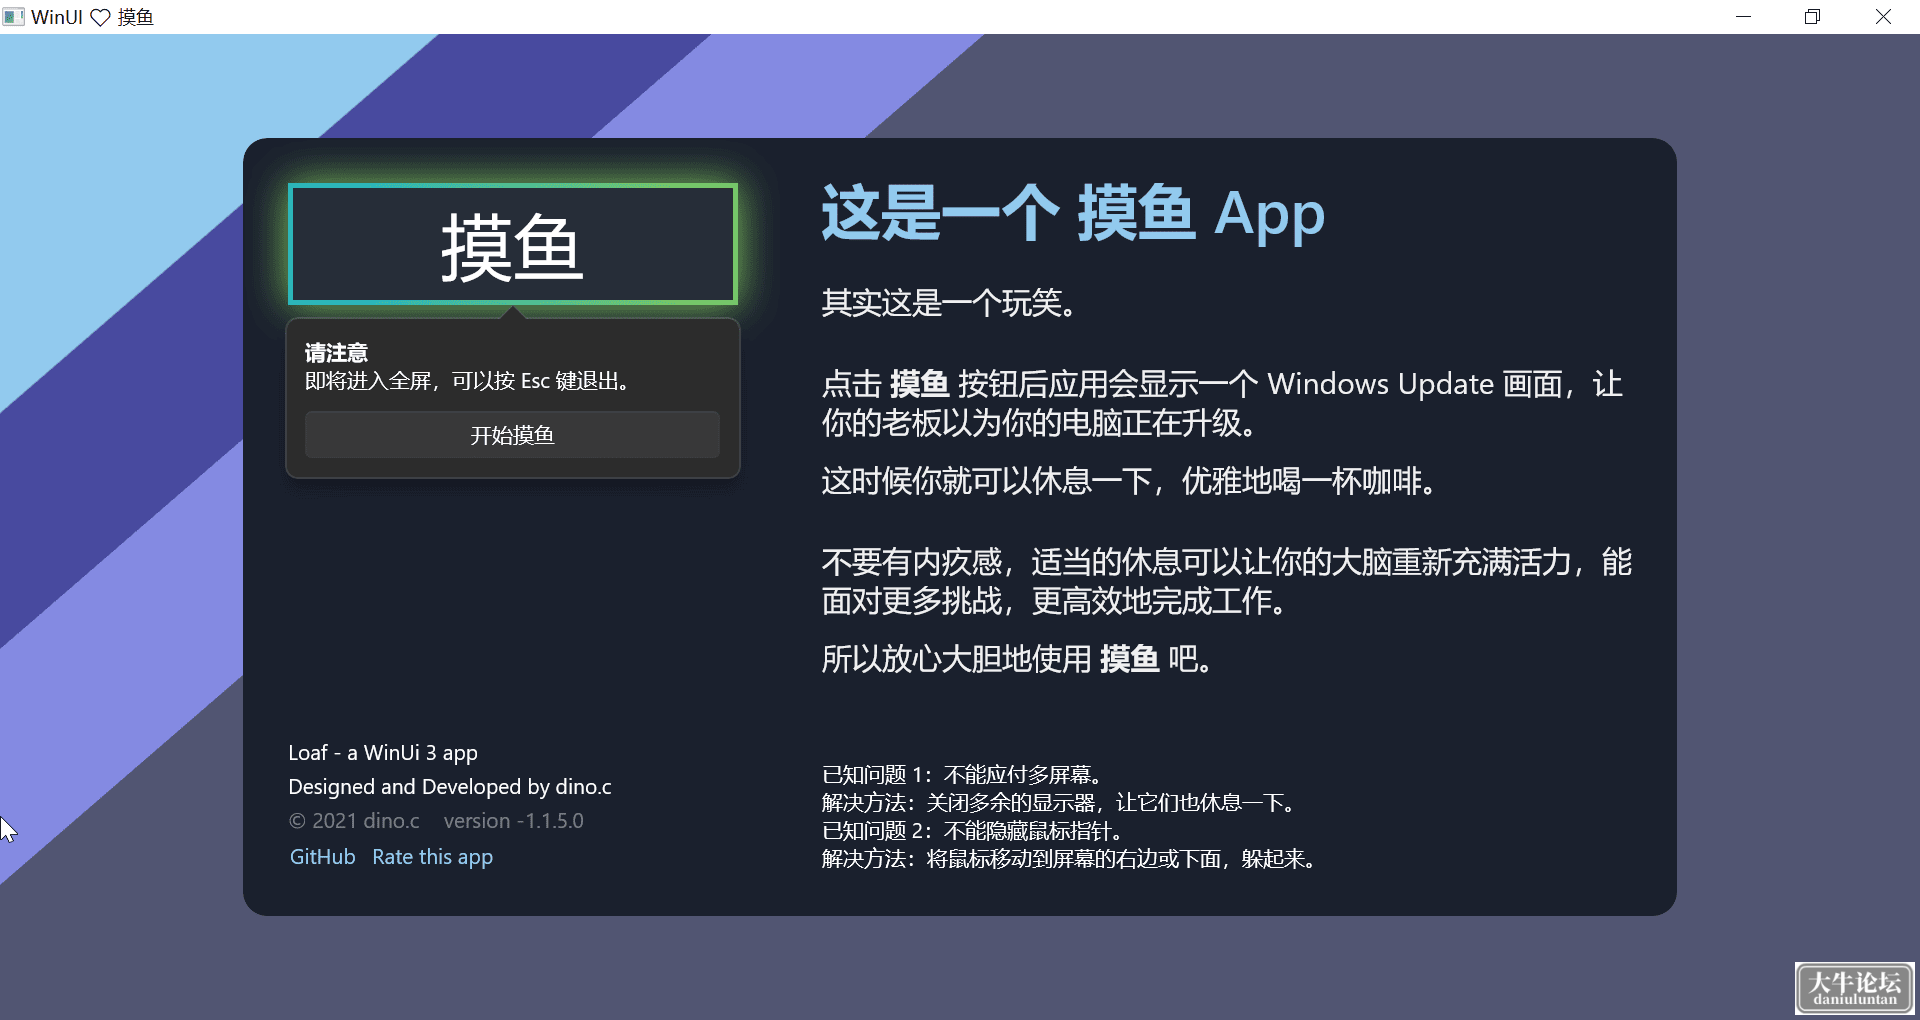Click the 大牛论坛 watermark logo
This screenshot has width=1920, height=1020.
tap(1855, 988)
